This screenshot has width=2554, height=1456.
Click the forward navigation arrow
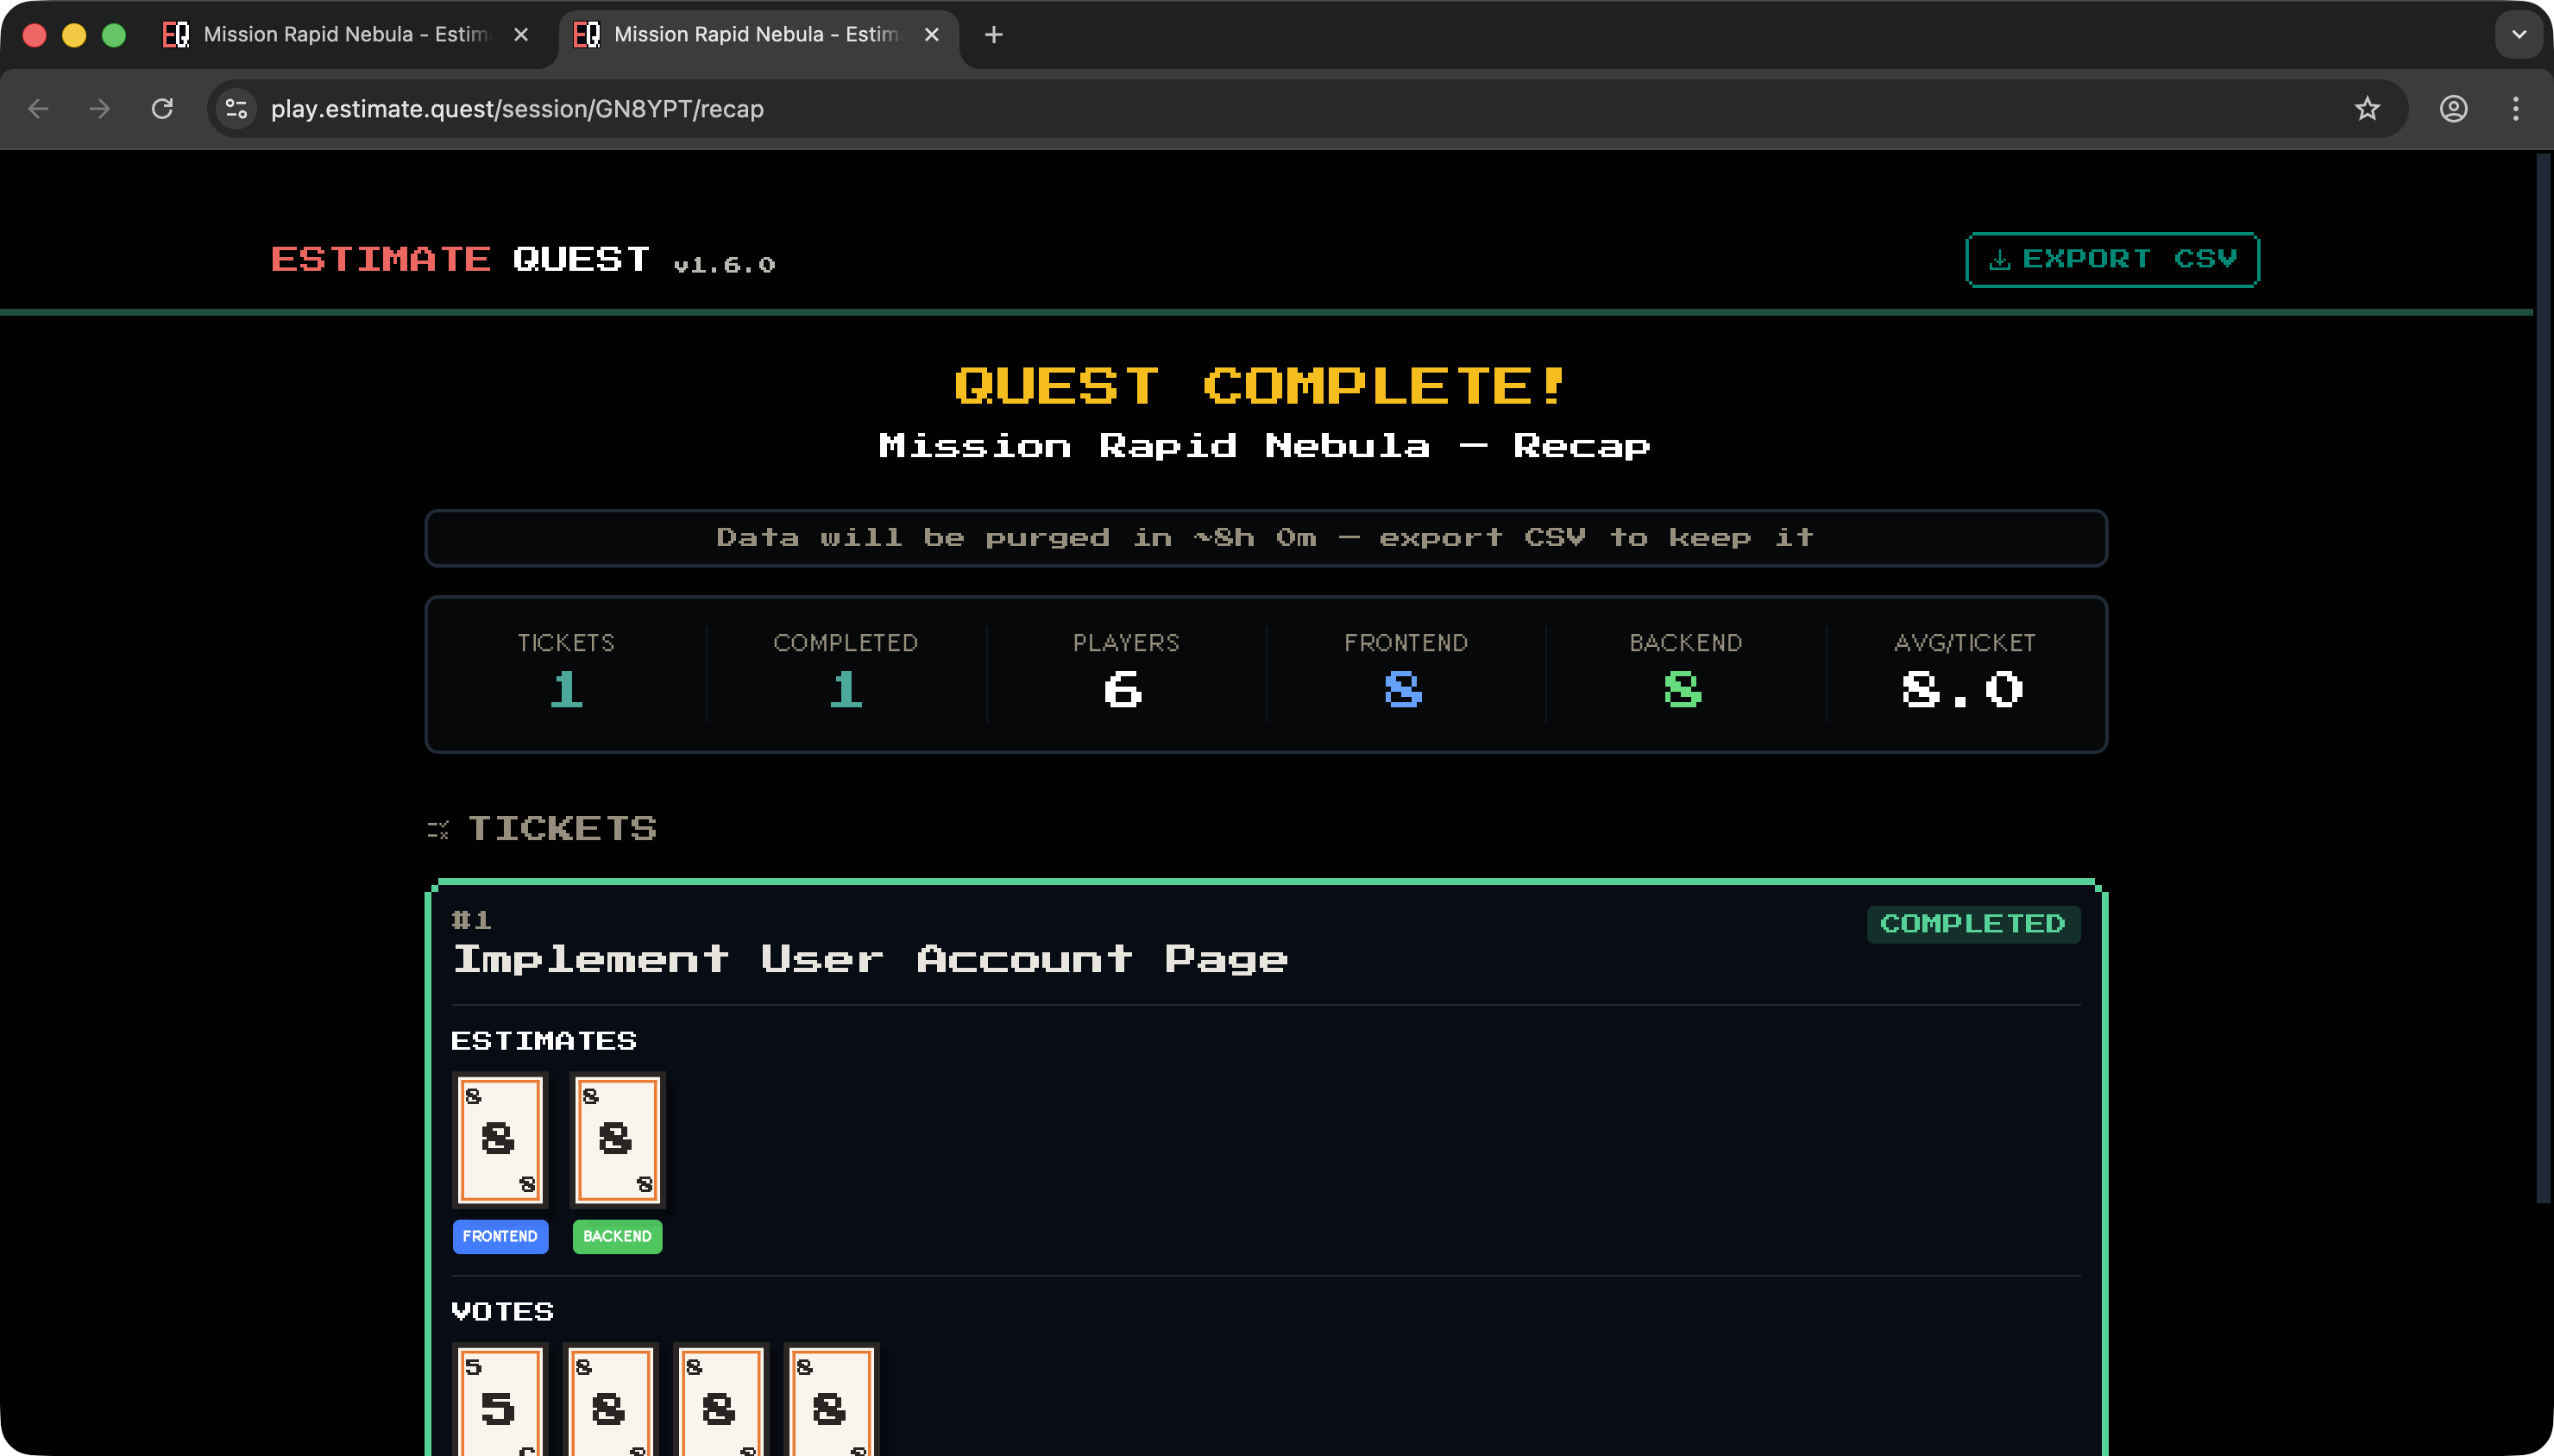click(99, 109)
